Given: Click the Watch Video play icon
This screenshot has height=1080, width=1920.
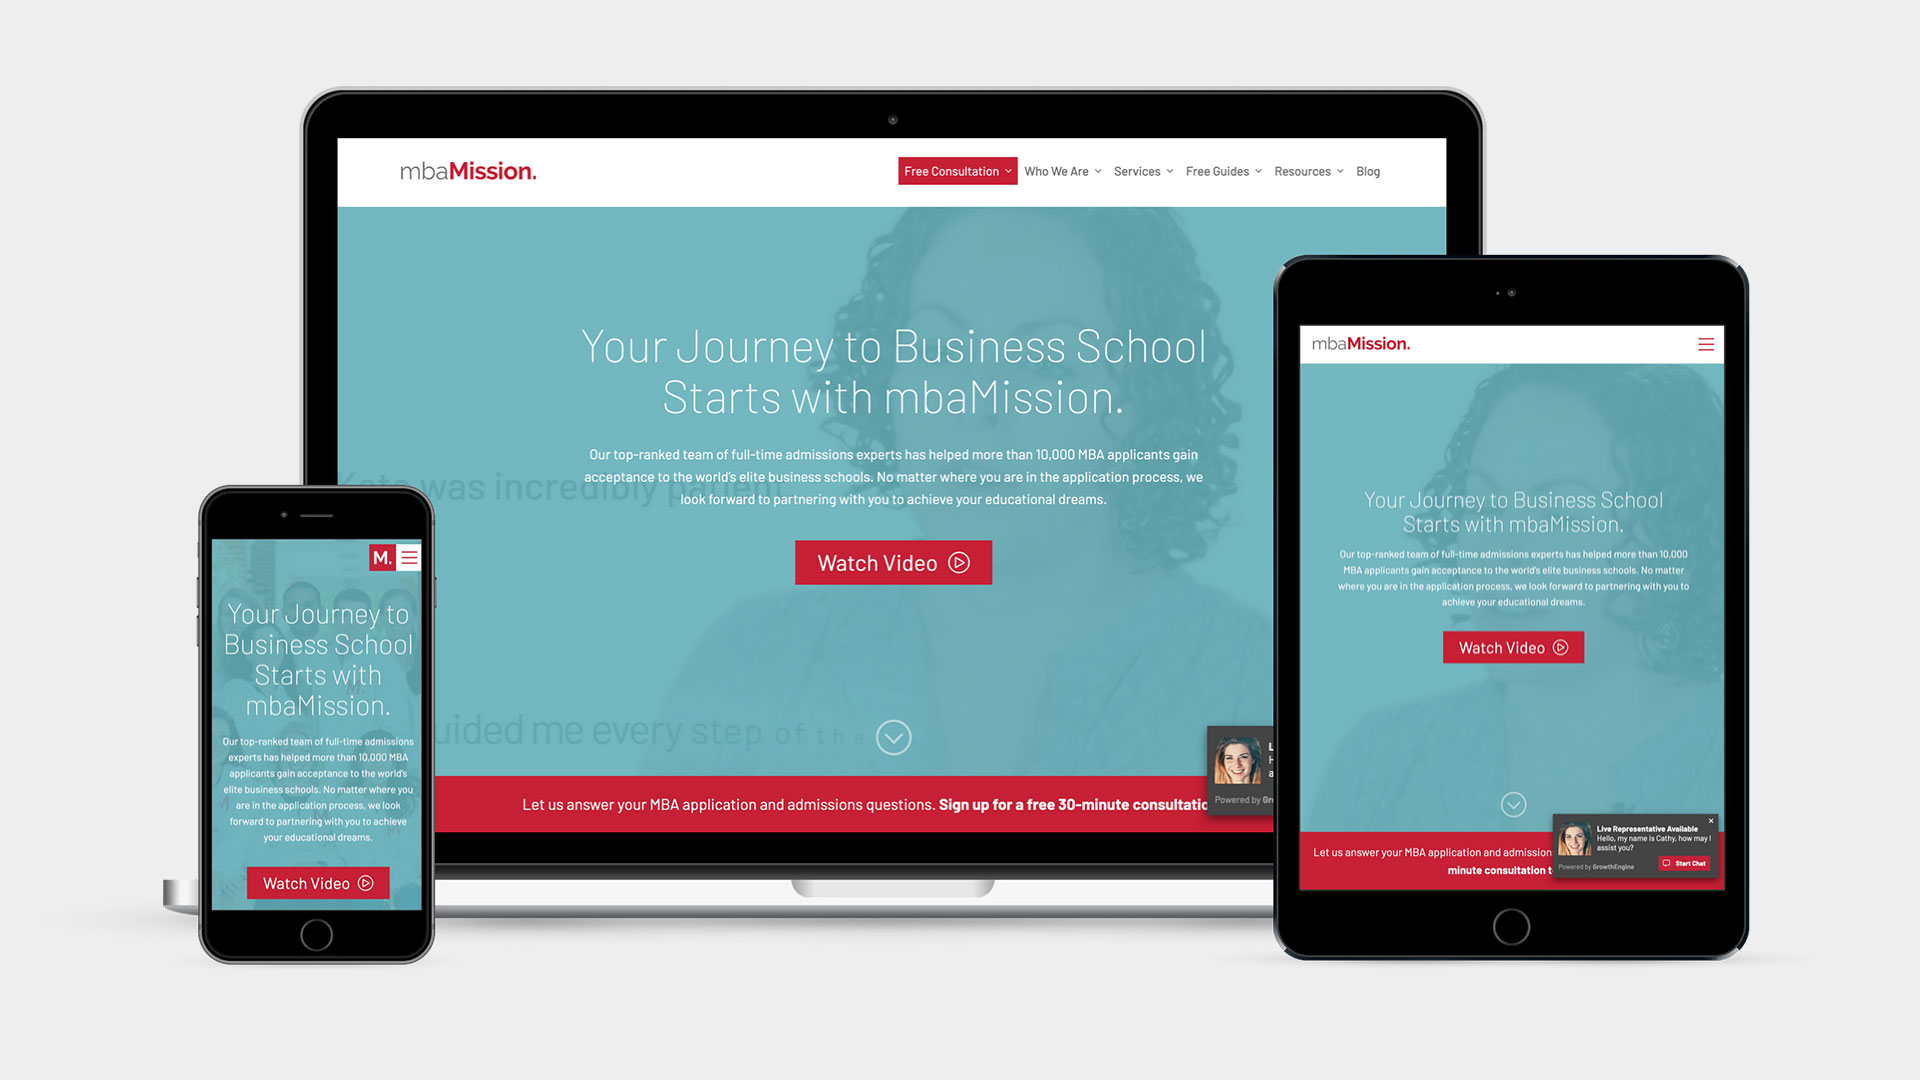Looking at the screenshot, I should click(x=961, y=562).
